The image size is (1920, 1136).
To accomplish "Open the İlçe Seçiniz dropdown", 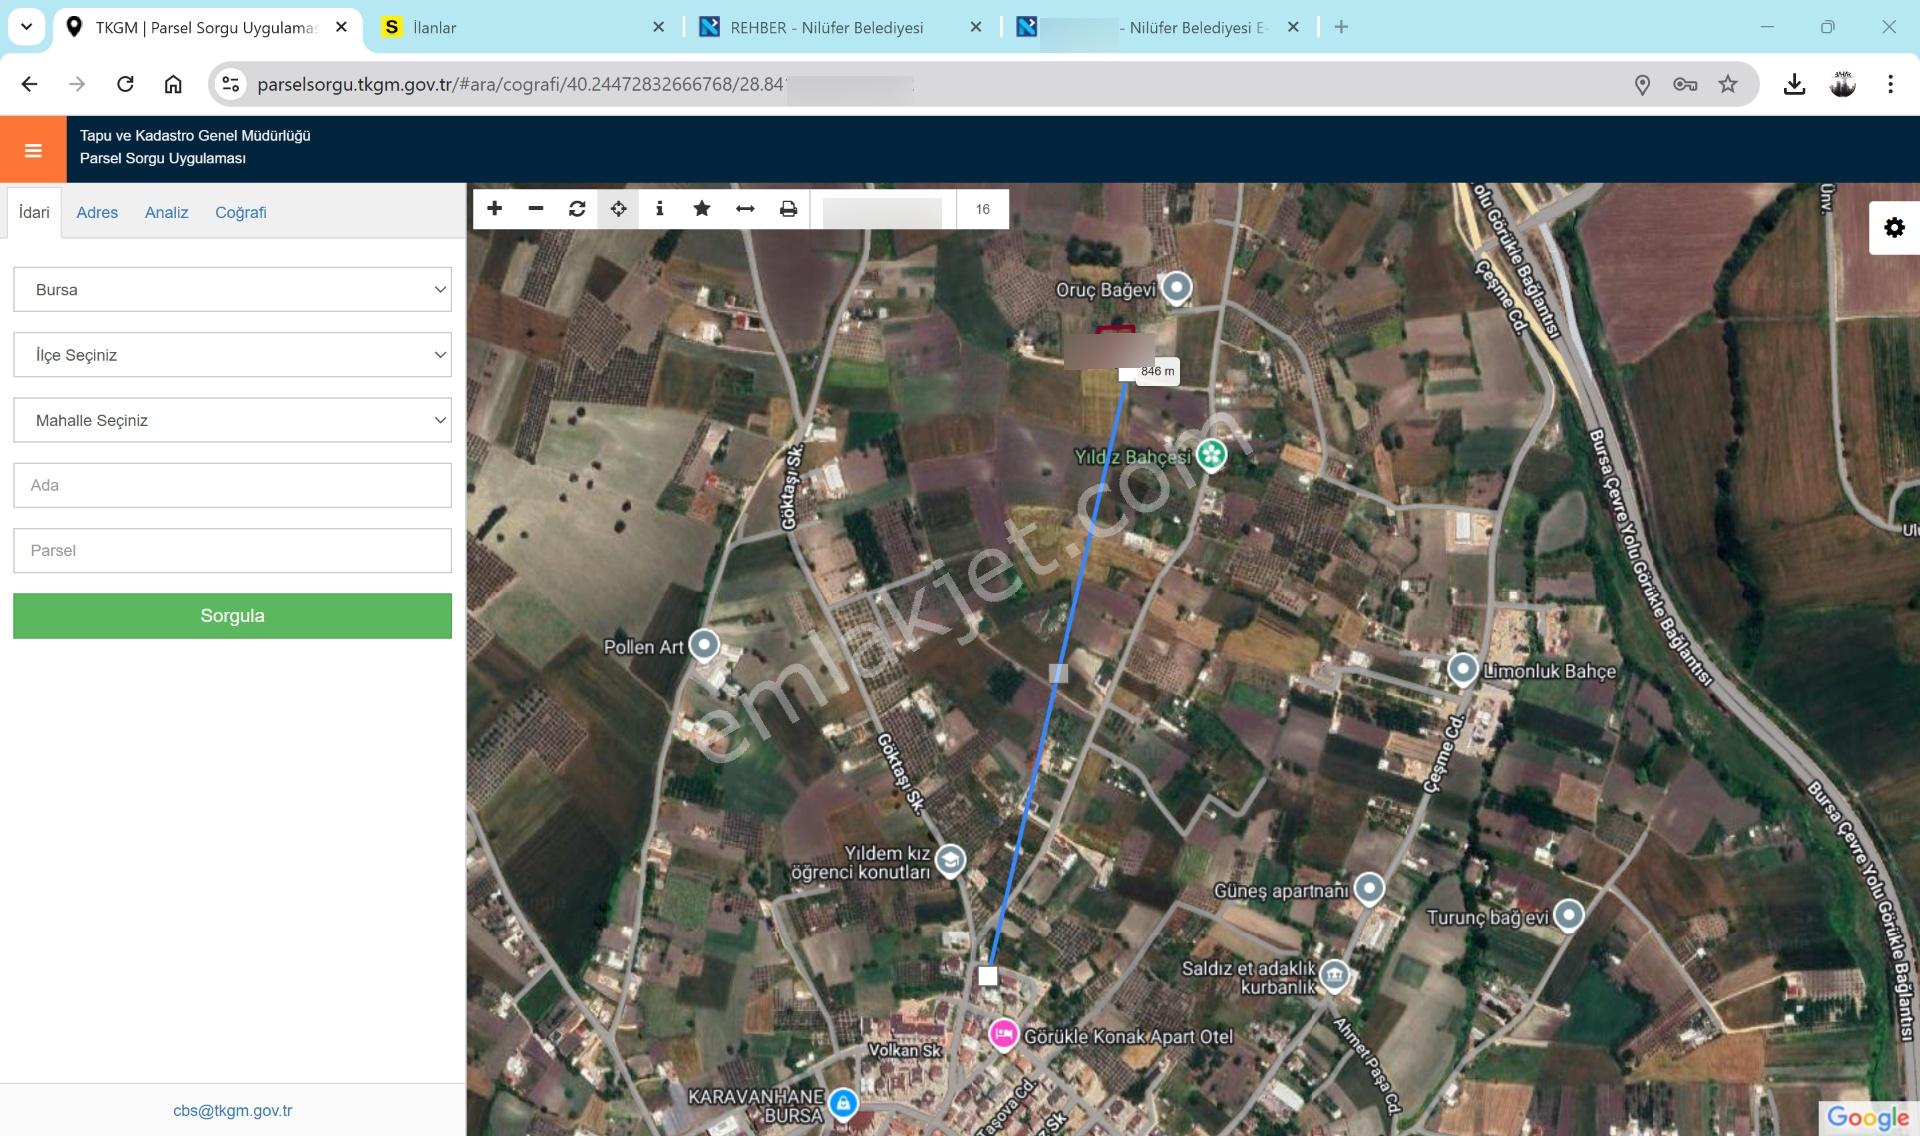I will [x=232, y=355].
